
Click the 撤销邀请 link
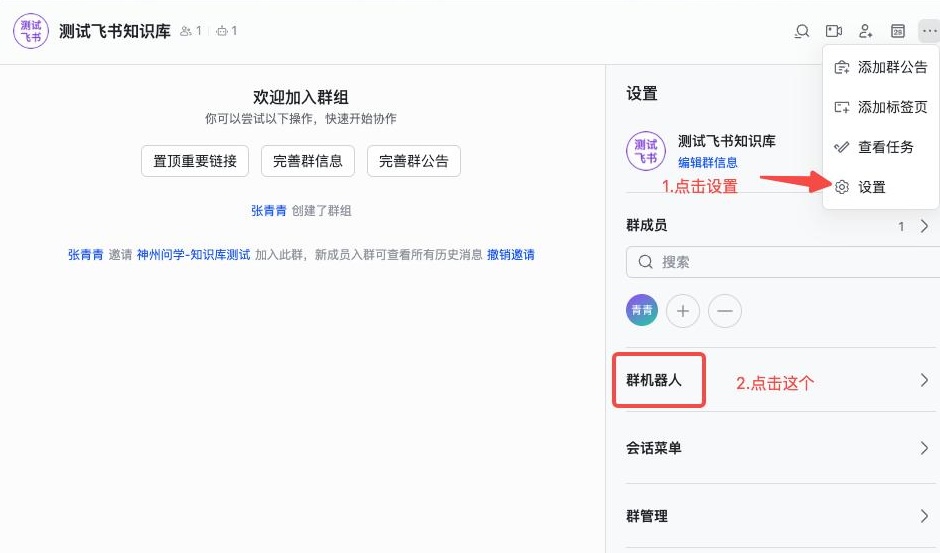(511, 255)
